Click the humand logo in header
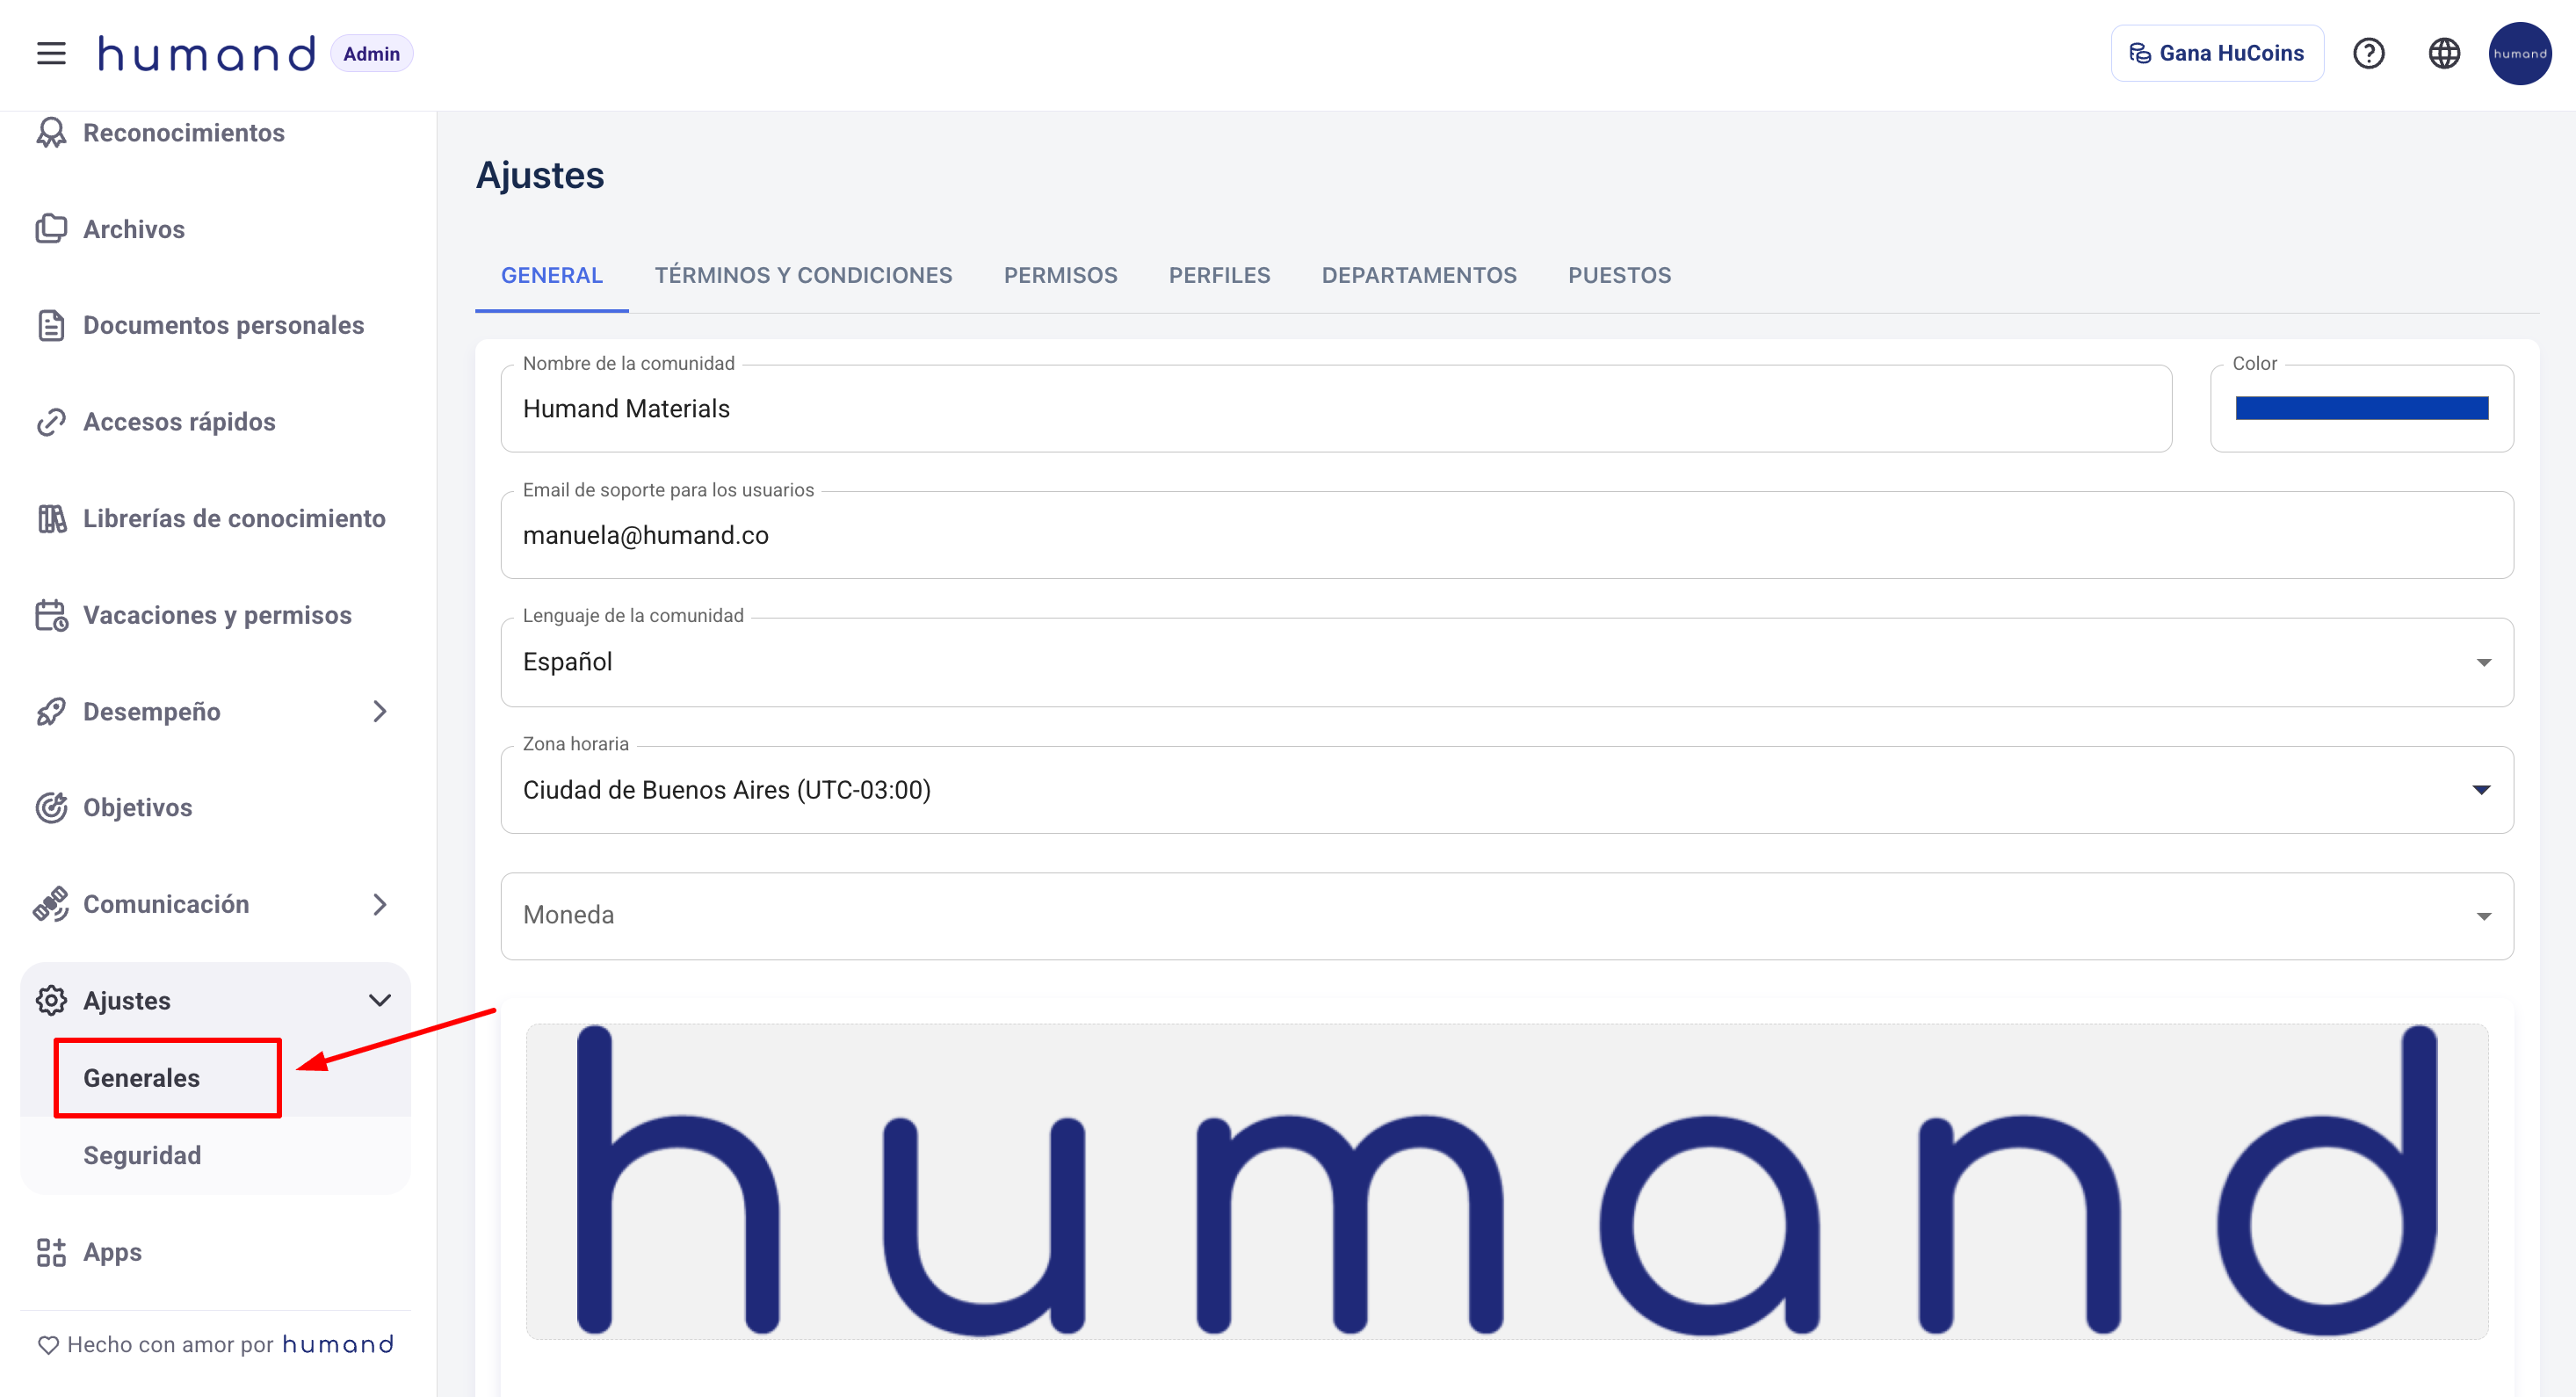 coord(206,53)
